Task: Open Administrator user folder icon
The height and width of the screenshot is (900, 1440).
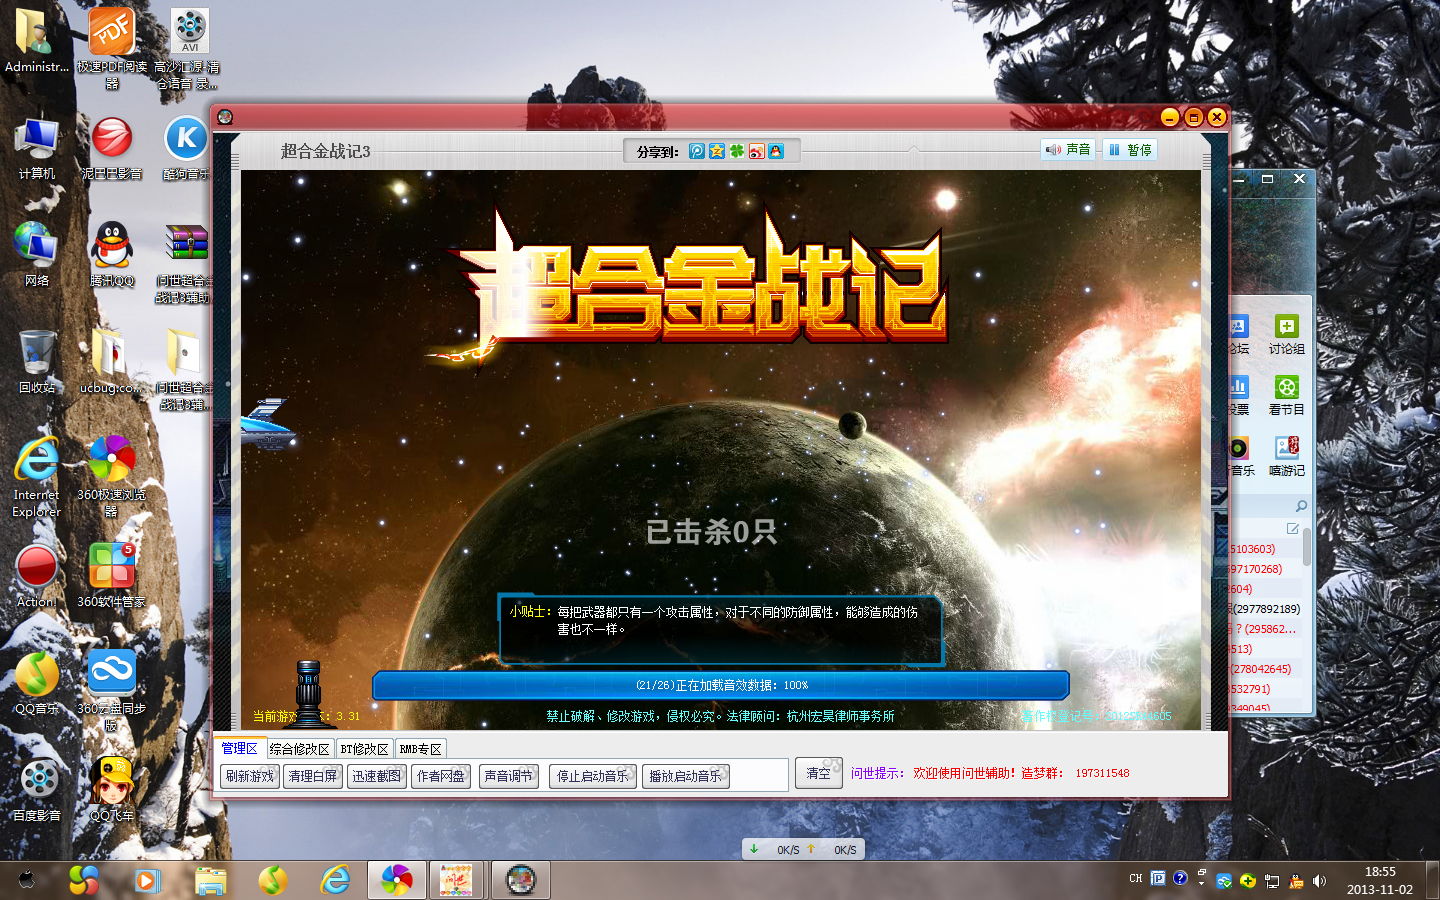Action: point(37,42)
